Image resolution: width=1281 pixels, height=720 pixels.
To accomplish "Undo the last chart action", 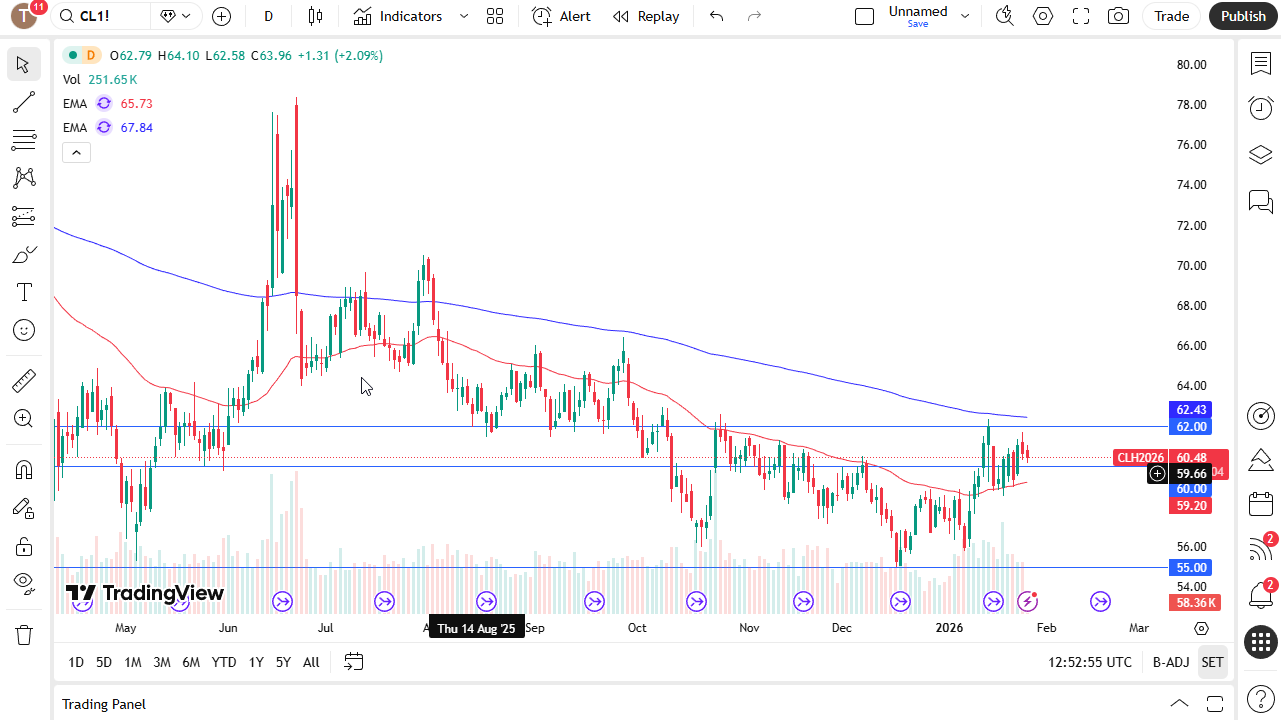I will click(716, 16).
